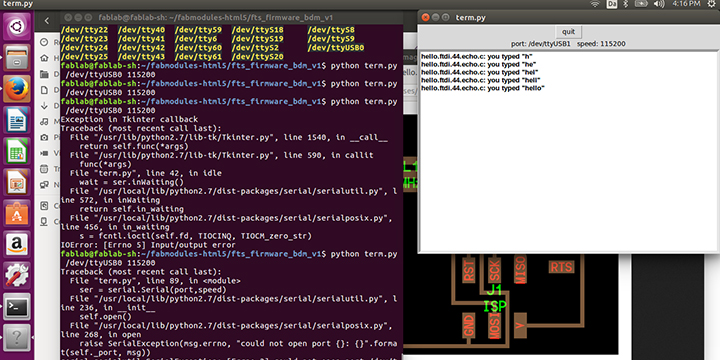Open LibreOffice Writer from the launcher
The width and height of the screenshot is (720, 360).
pyautogui.click(x=17, y=120)
